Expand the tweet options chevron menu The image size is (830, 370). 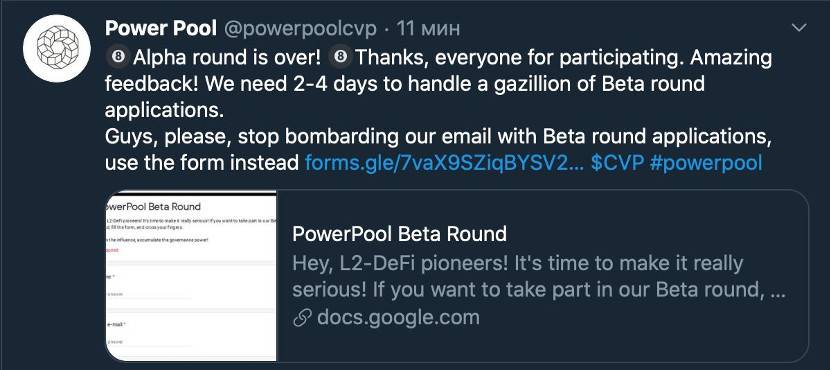coord(799,28)
